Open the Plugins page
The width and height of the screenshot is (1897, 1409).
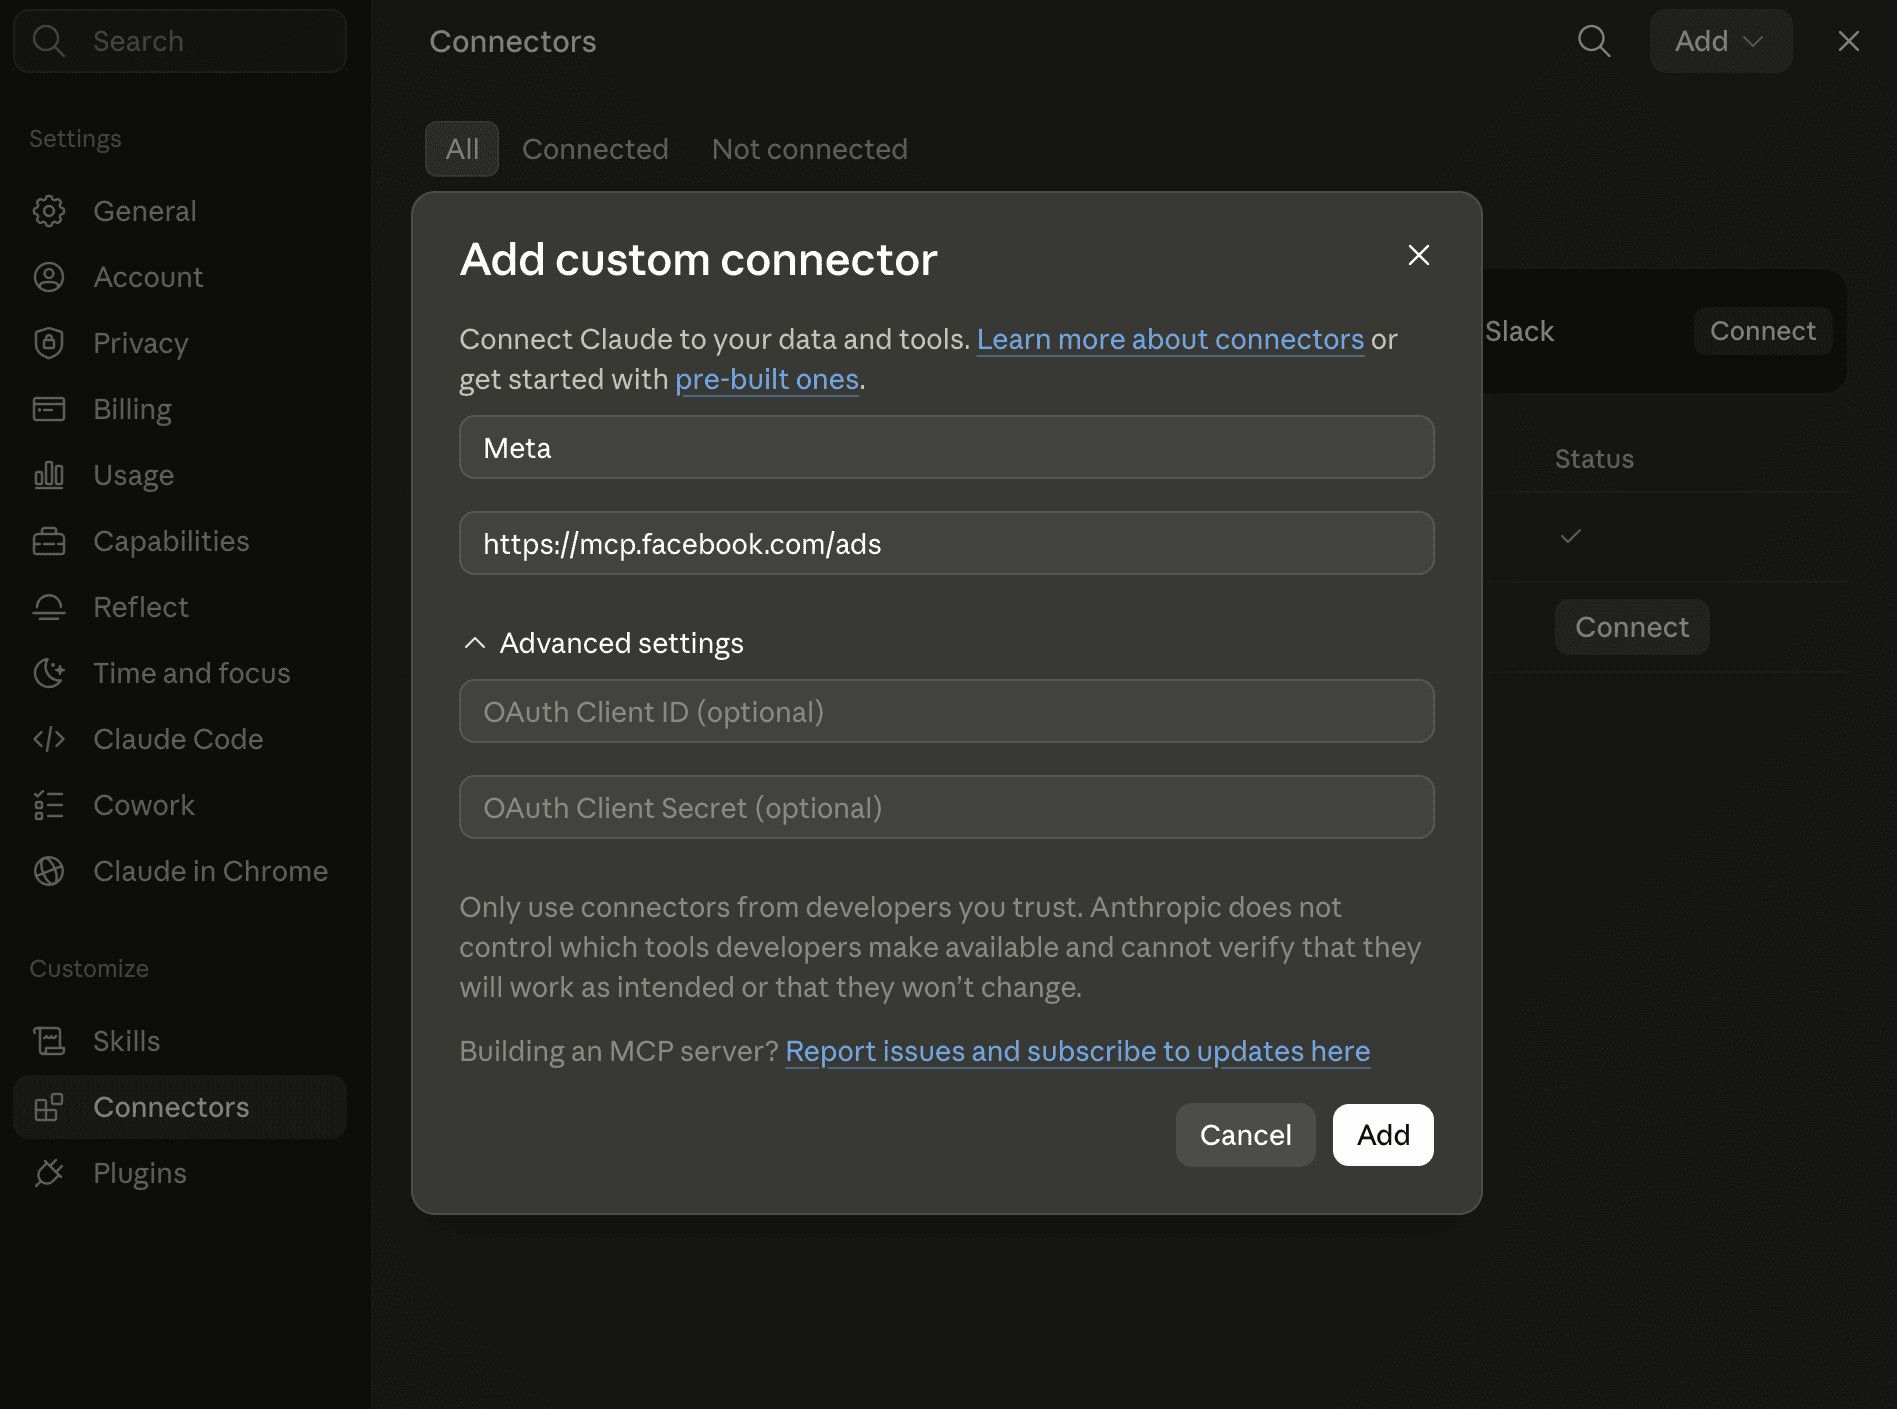180,1173
